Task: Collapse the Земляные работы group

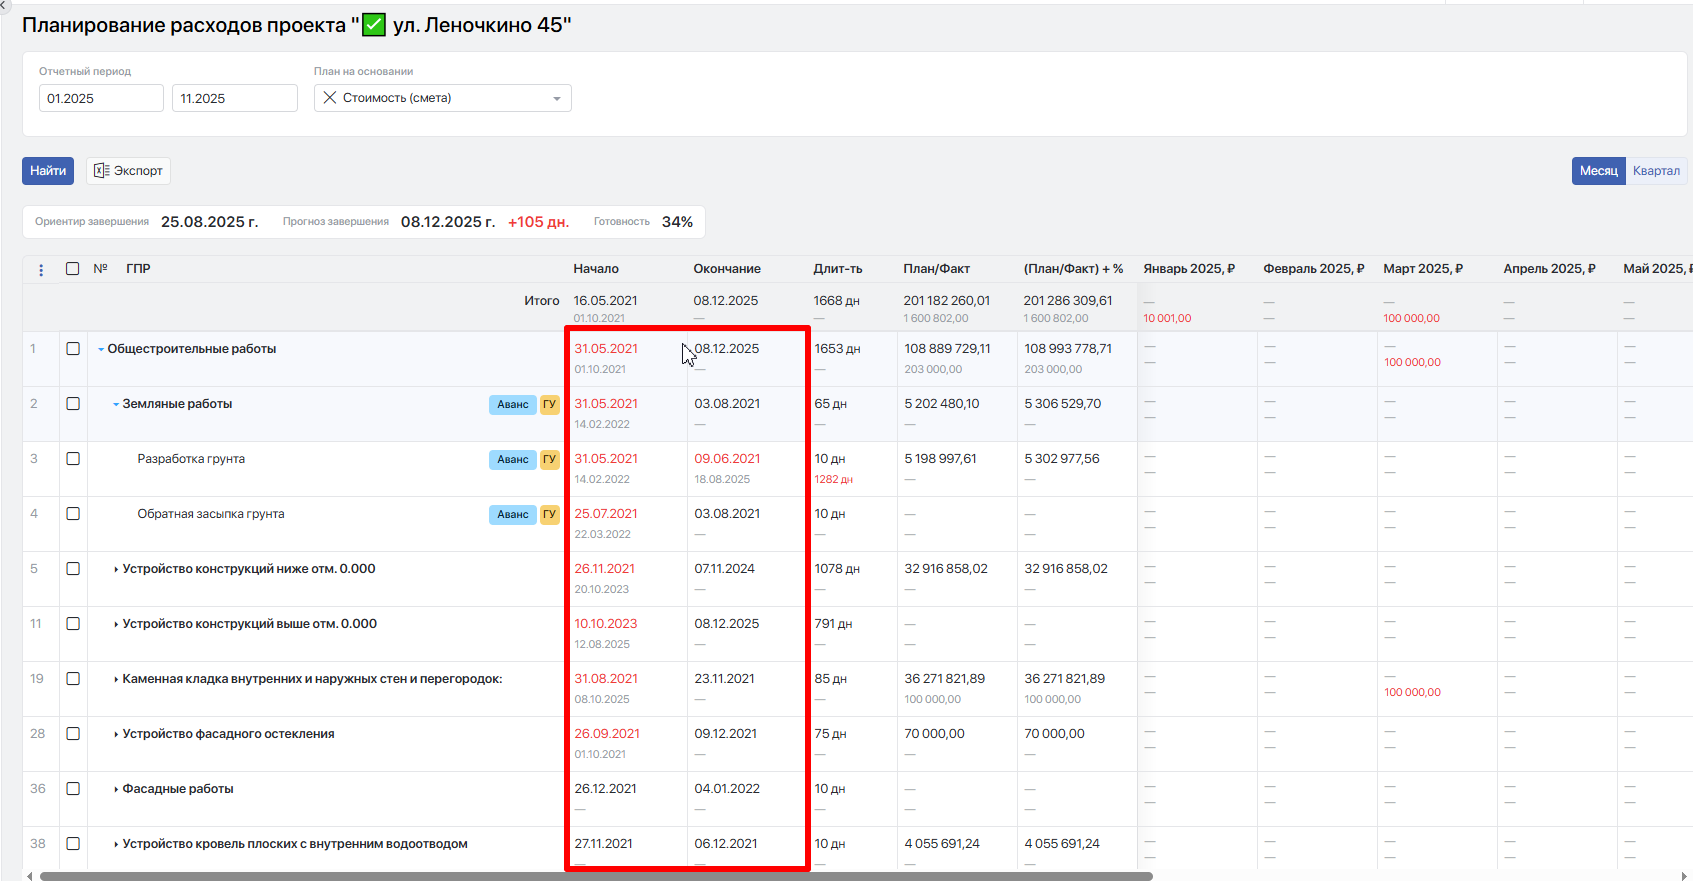Action: pos(116,405)
